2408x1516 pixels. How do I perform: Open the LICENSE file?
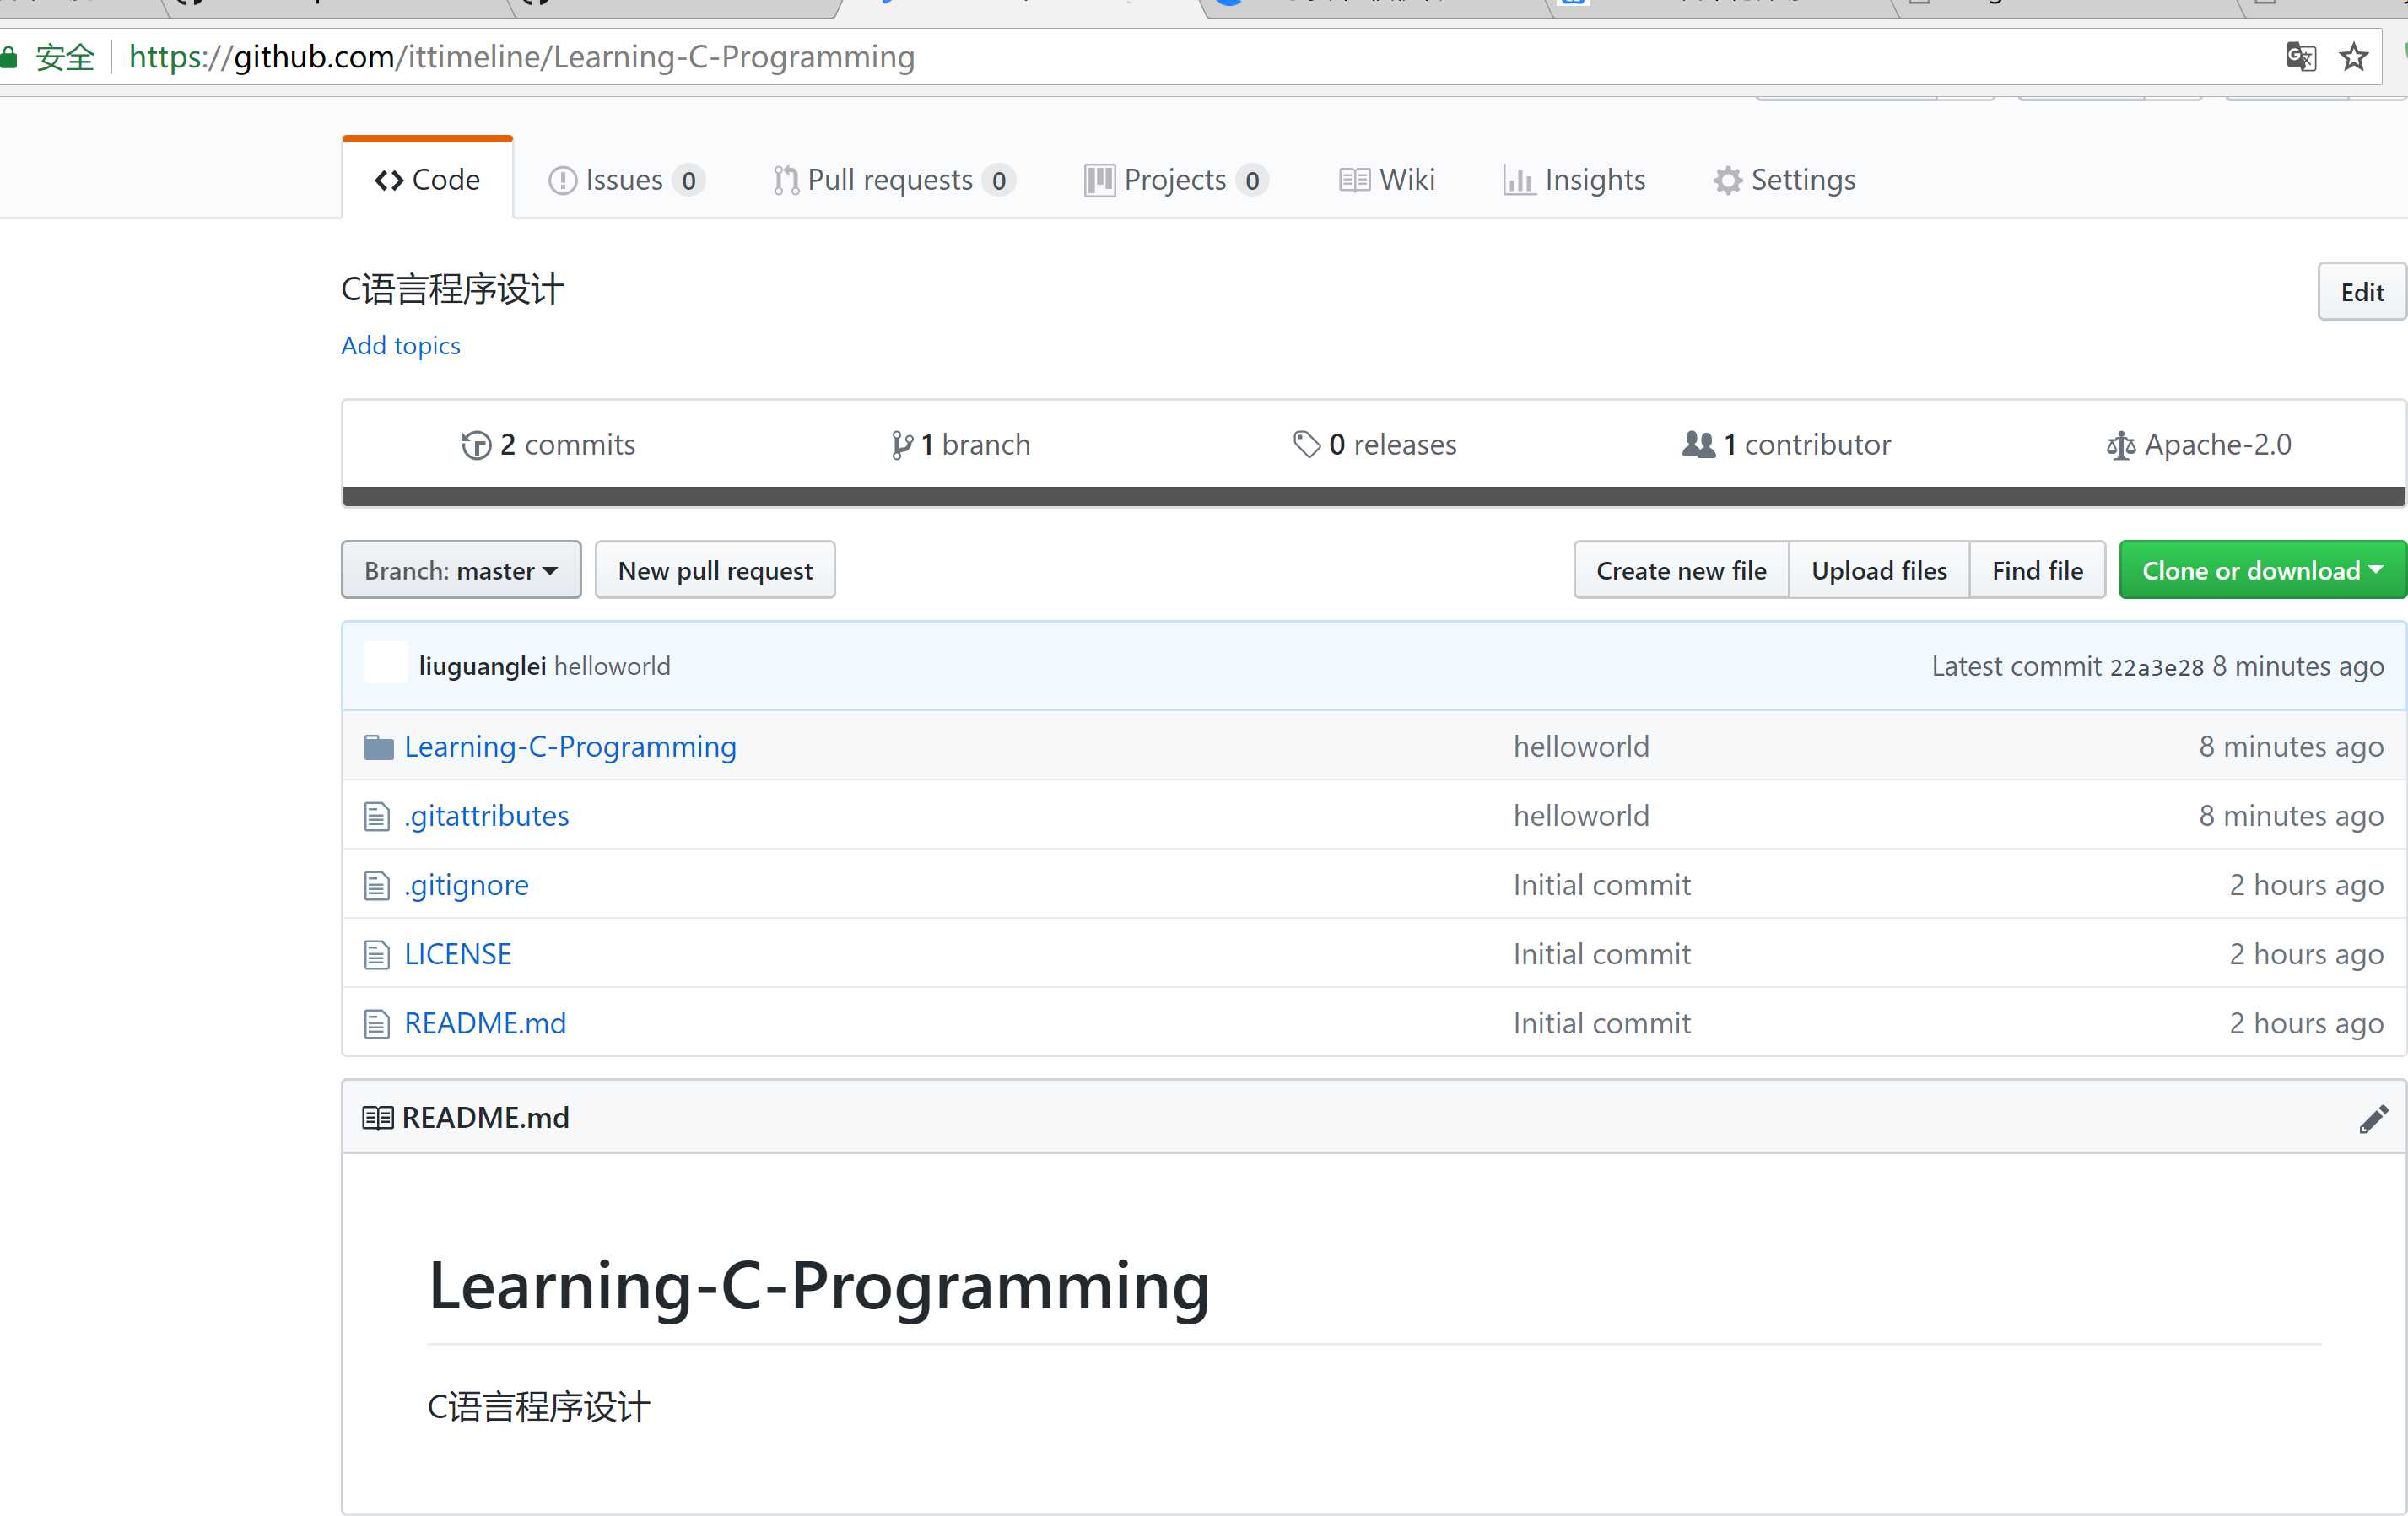pos(458,954)
